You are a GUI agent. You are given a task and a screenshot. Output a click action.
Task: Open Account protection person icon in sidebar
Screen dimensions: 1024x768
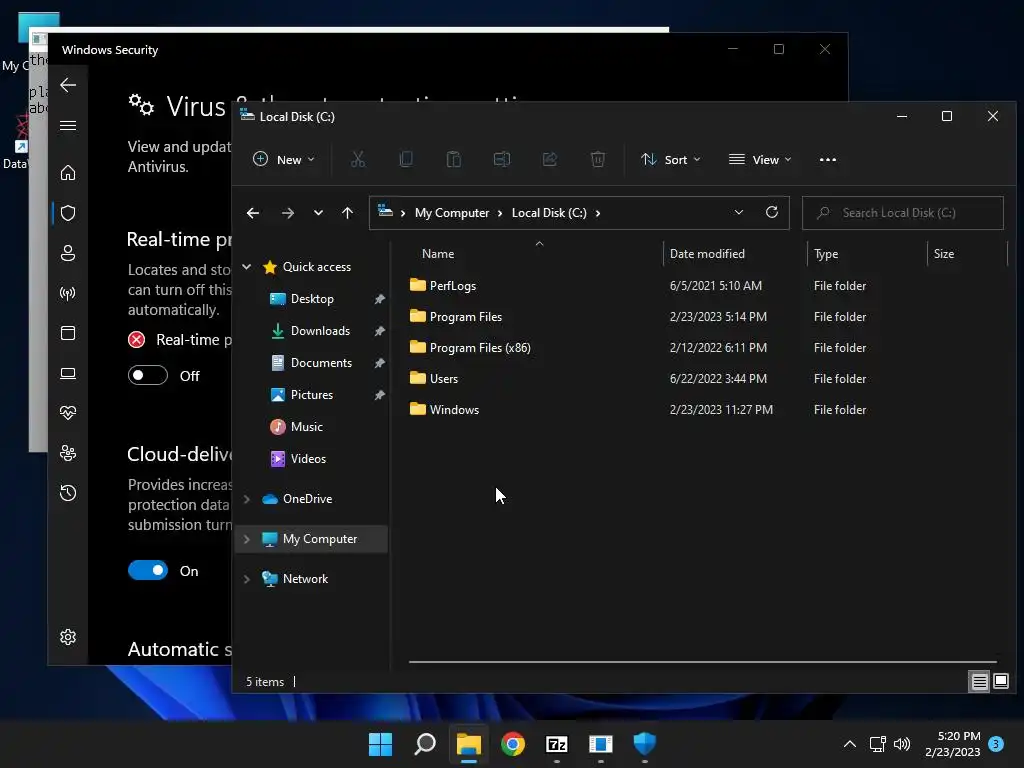pos(68,253)
